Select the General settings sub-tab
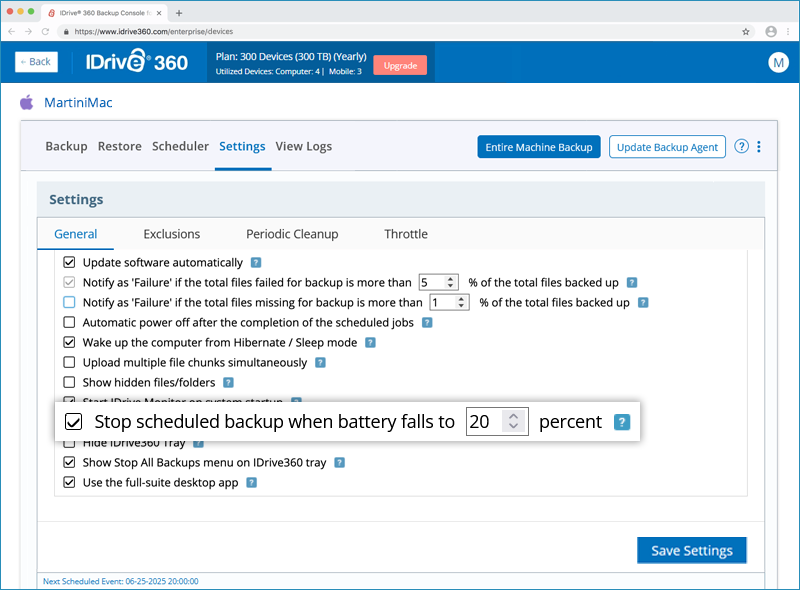The width and height of the screenshot is (800, 590). [76, 234]
